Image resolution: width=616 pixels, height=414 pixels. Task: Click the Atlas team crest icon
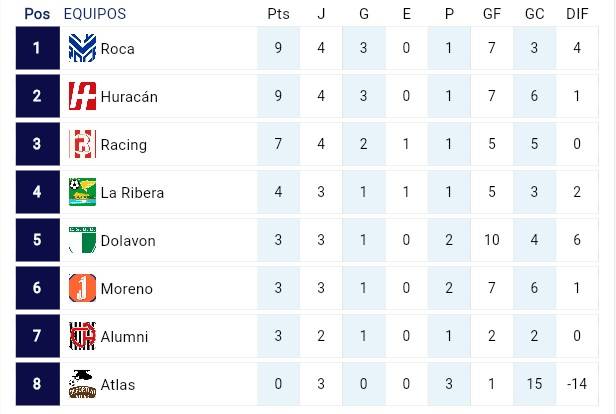(81, 384)
